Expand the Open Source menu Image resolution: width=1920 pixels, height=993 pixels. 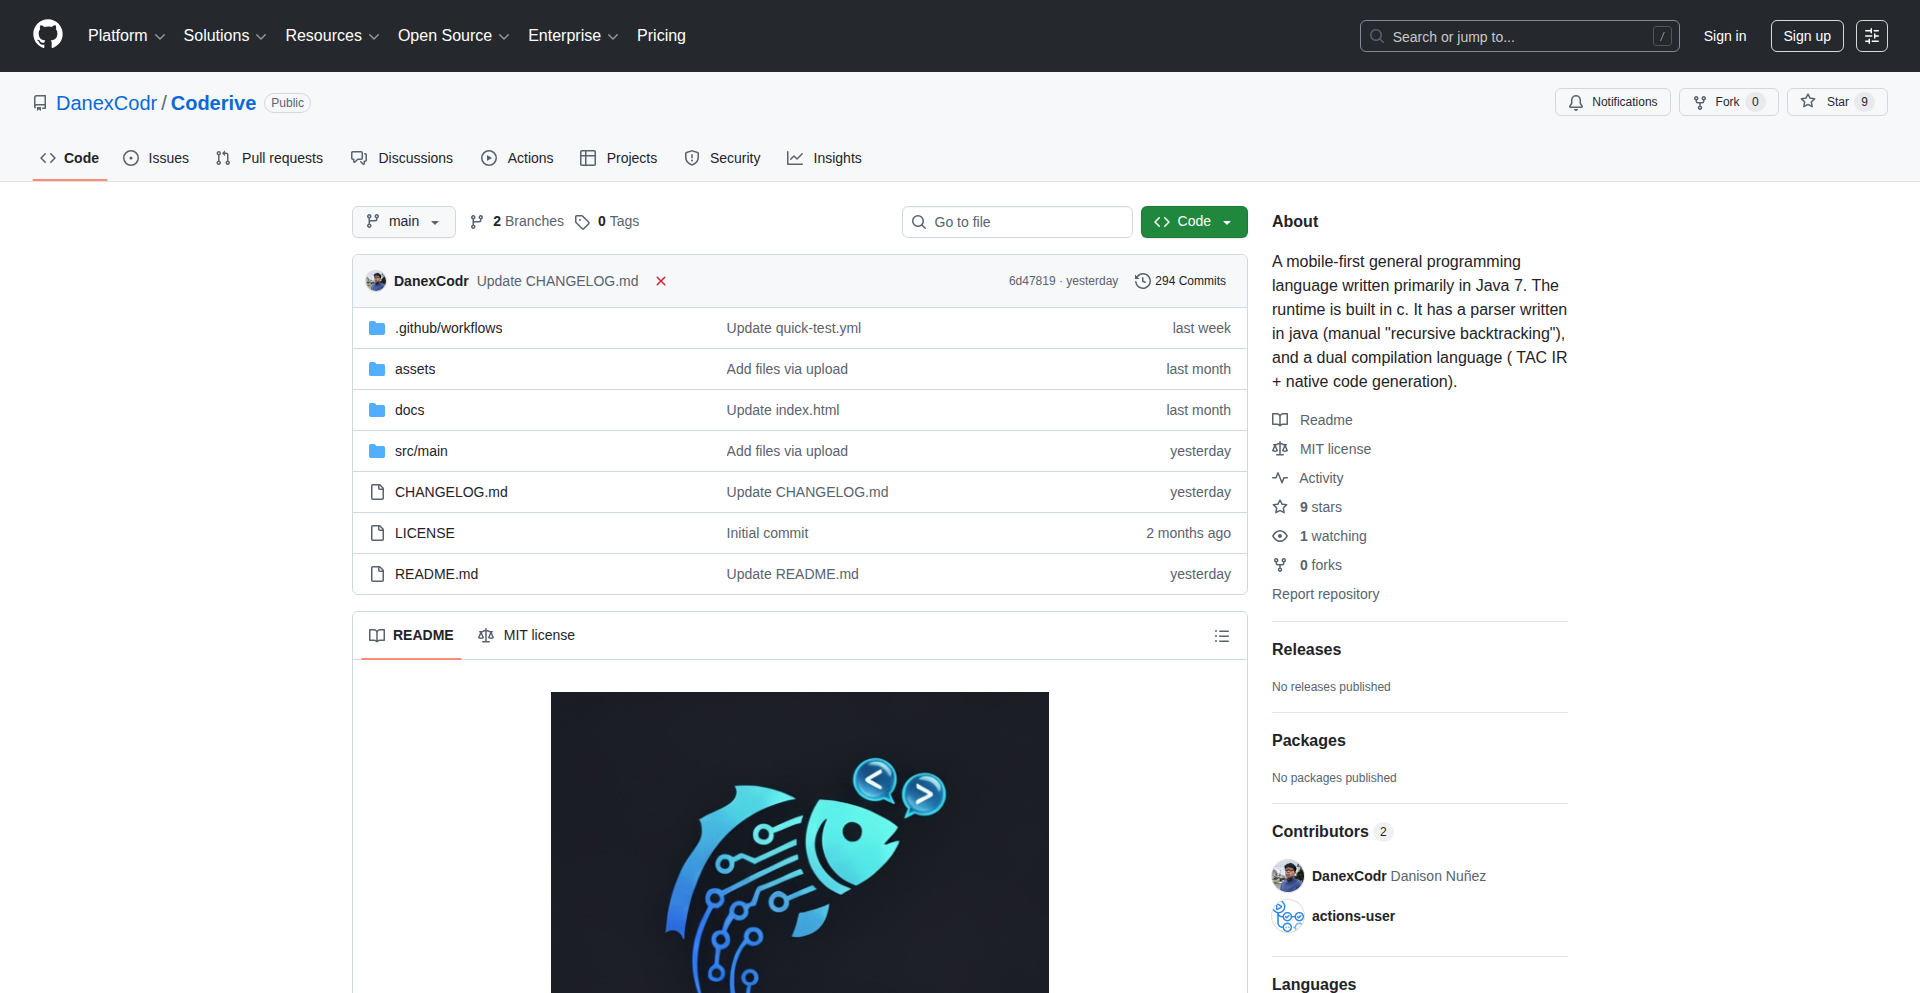[454, 36]
